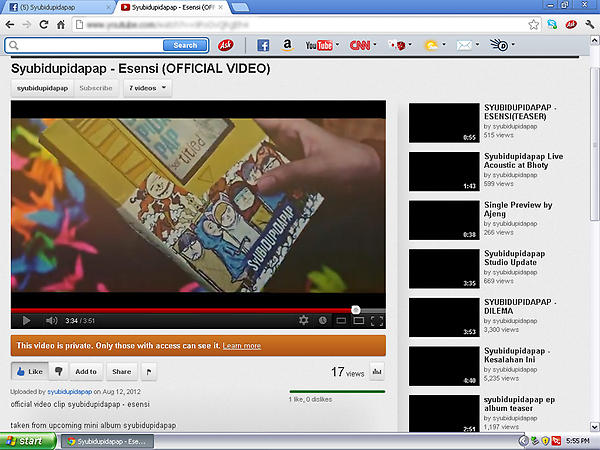This screenshot has width=600, height=450.
Task: Open the YouTube toolbar shortcut
Action: point(319,45)
